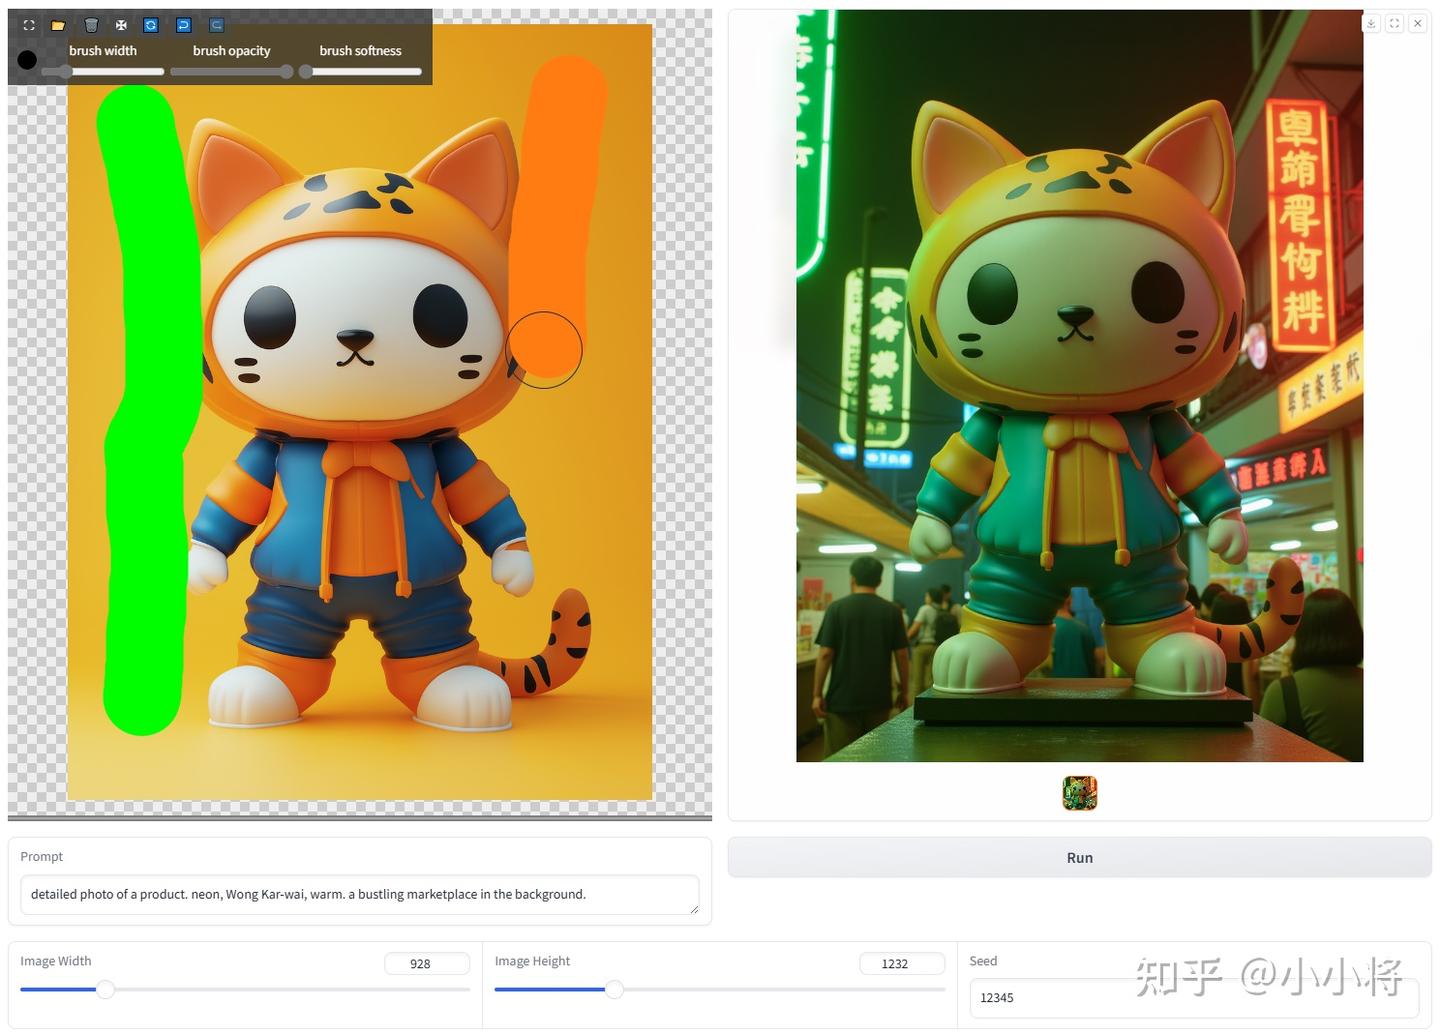This screenshot has height=1035, width=1440.
Task: Reset strokes with the blue refresh icon
Action: [x=151, y=25]
